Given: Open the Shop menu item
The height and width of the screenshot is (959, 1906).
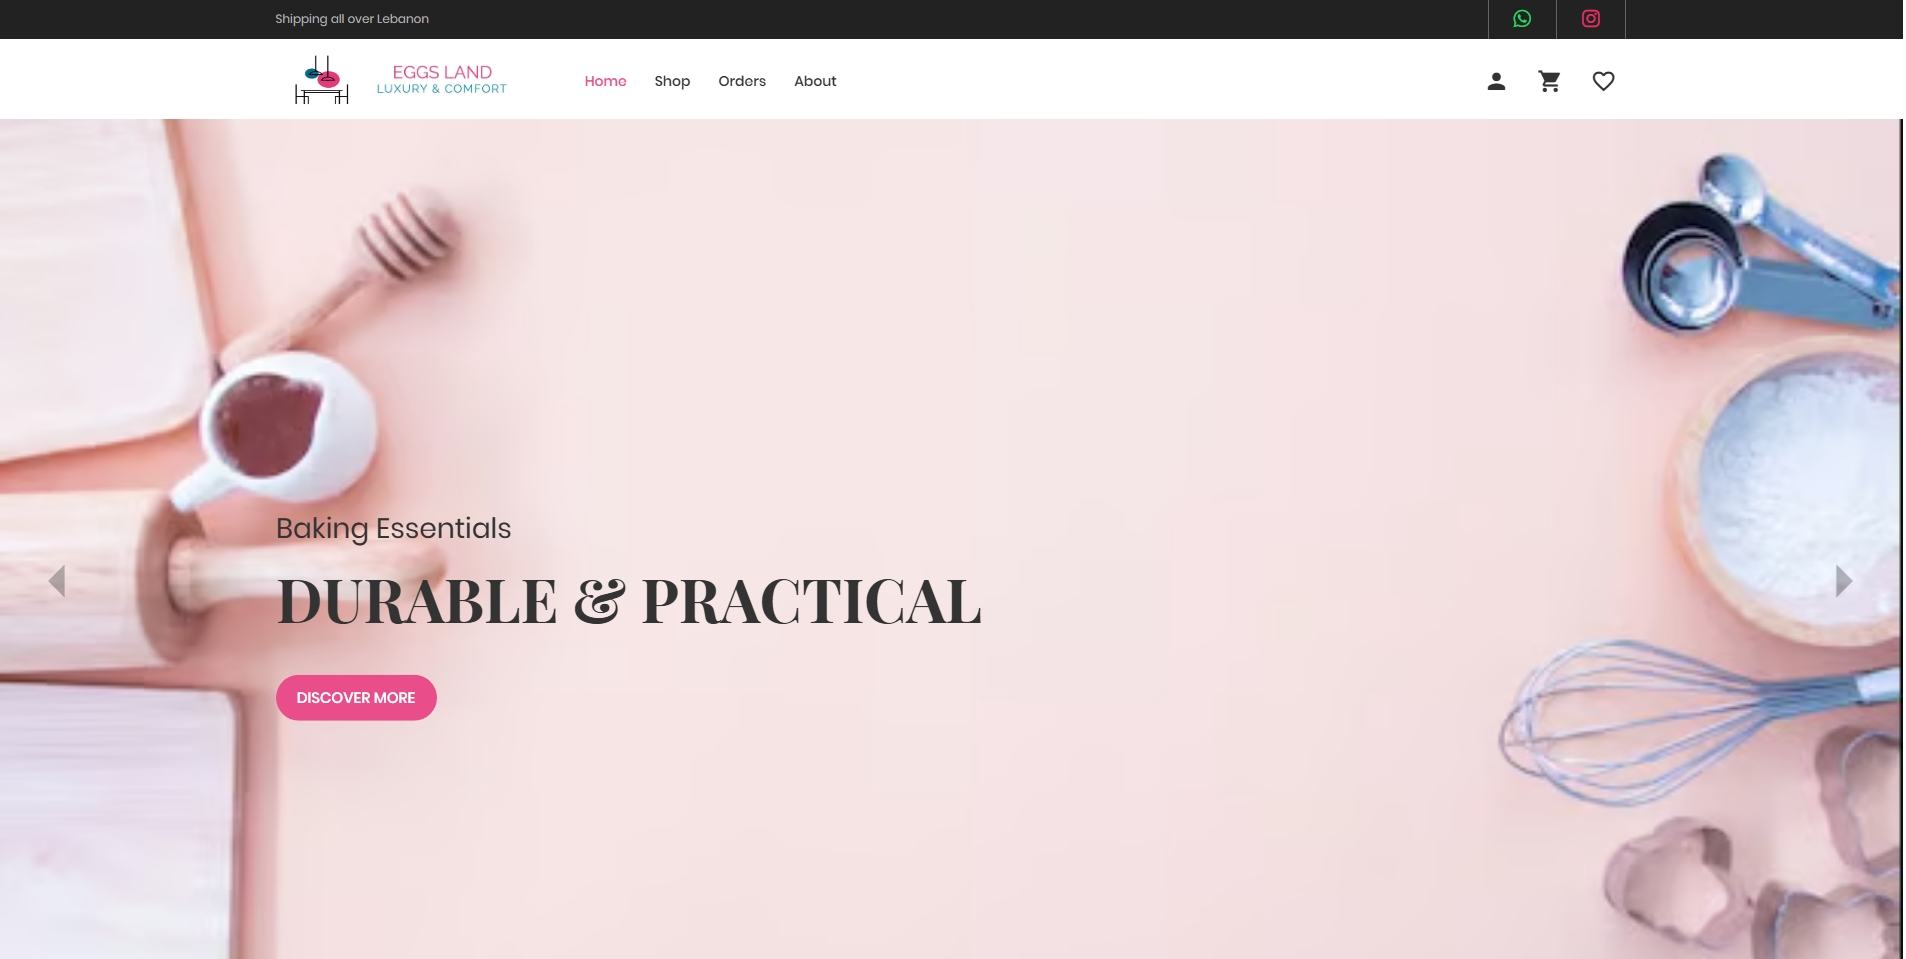Looking at the screenshot, I should pyautogui.click(x=672, y=81).
